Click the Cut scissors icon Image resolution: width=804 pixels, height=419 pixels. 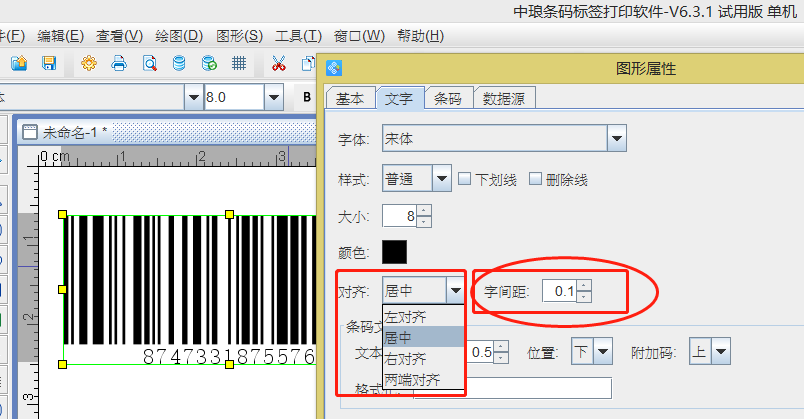pyautogui.click(x=279, y=64)
